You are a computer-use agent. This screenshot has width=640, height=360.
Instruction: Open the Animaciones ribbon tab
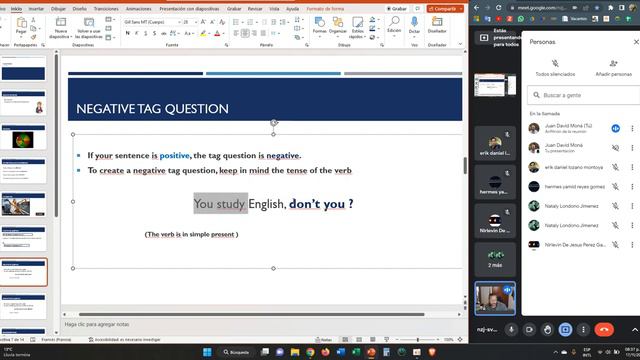click(138, 9)
